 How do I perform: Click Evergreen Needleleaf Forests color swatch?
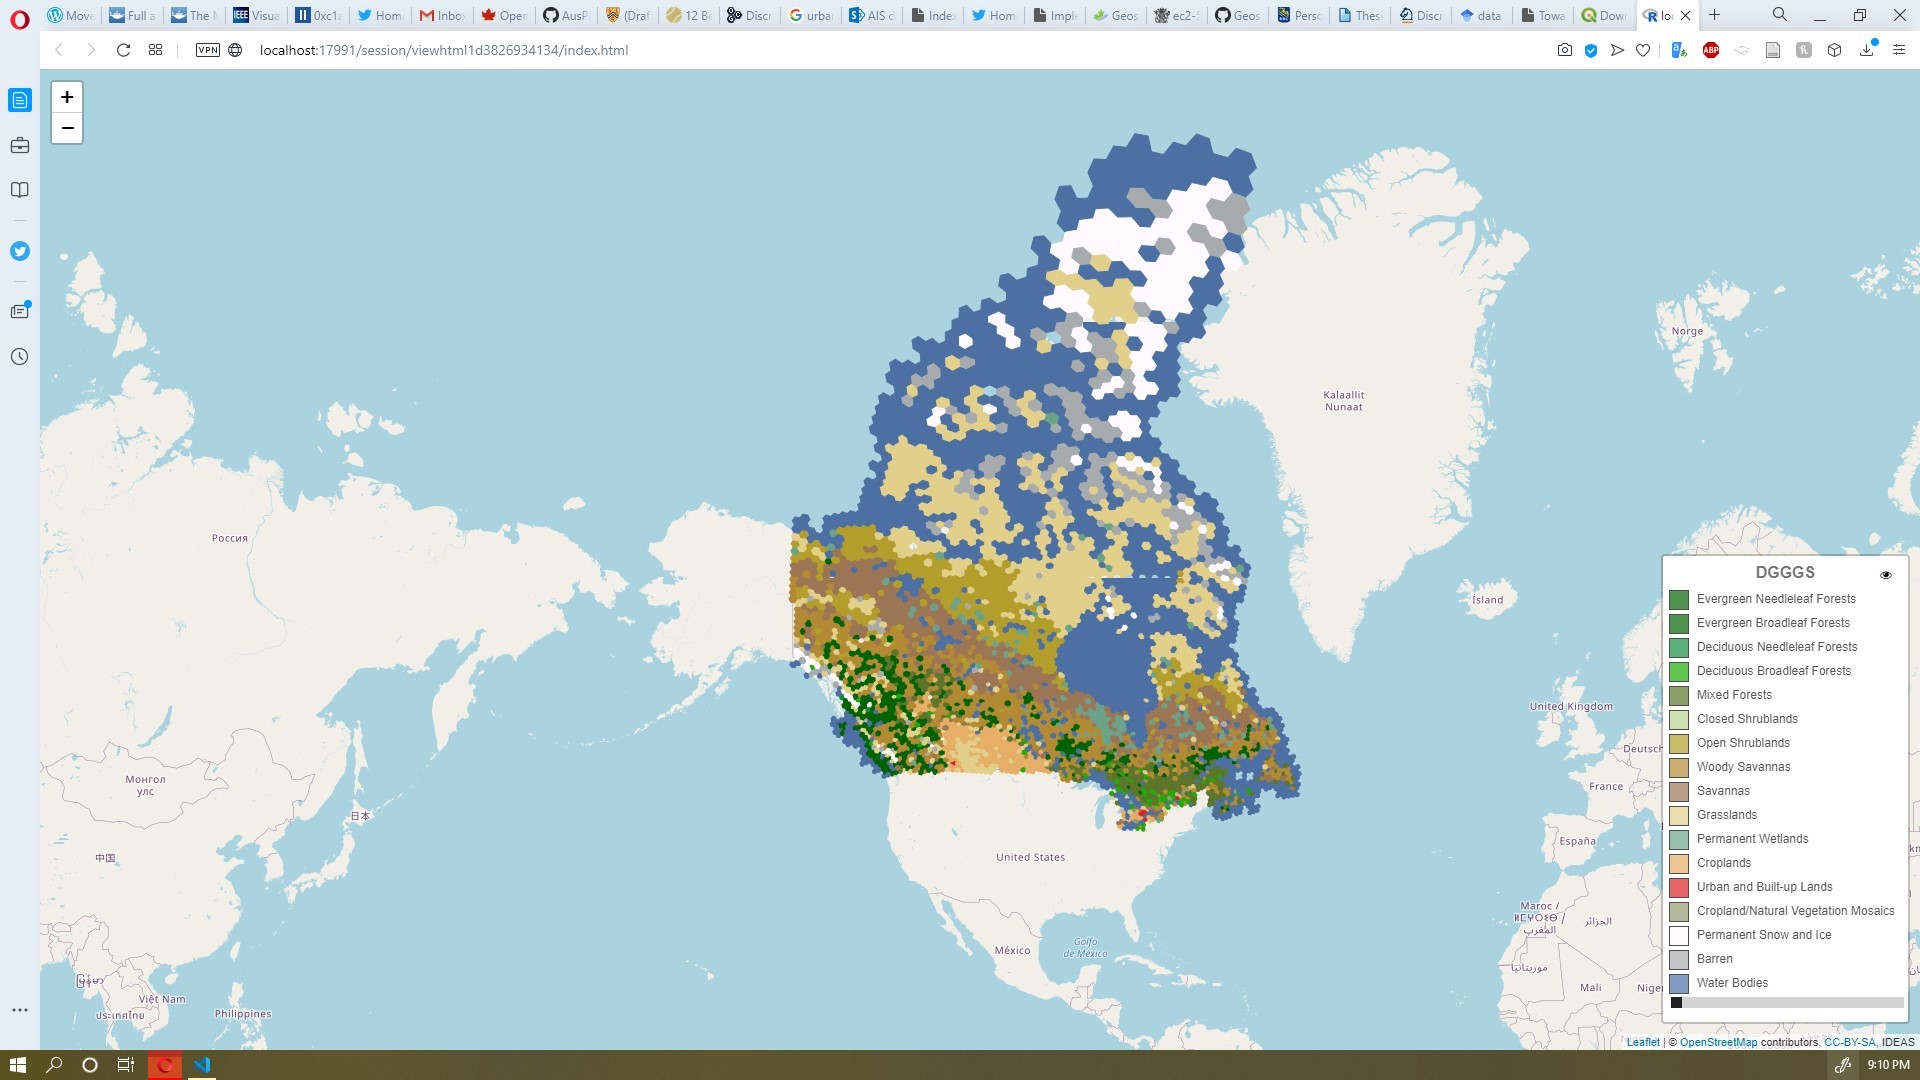tap(1679, 599)
